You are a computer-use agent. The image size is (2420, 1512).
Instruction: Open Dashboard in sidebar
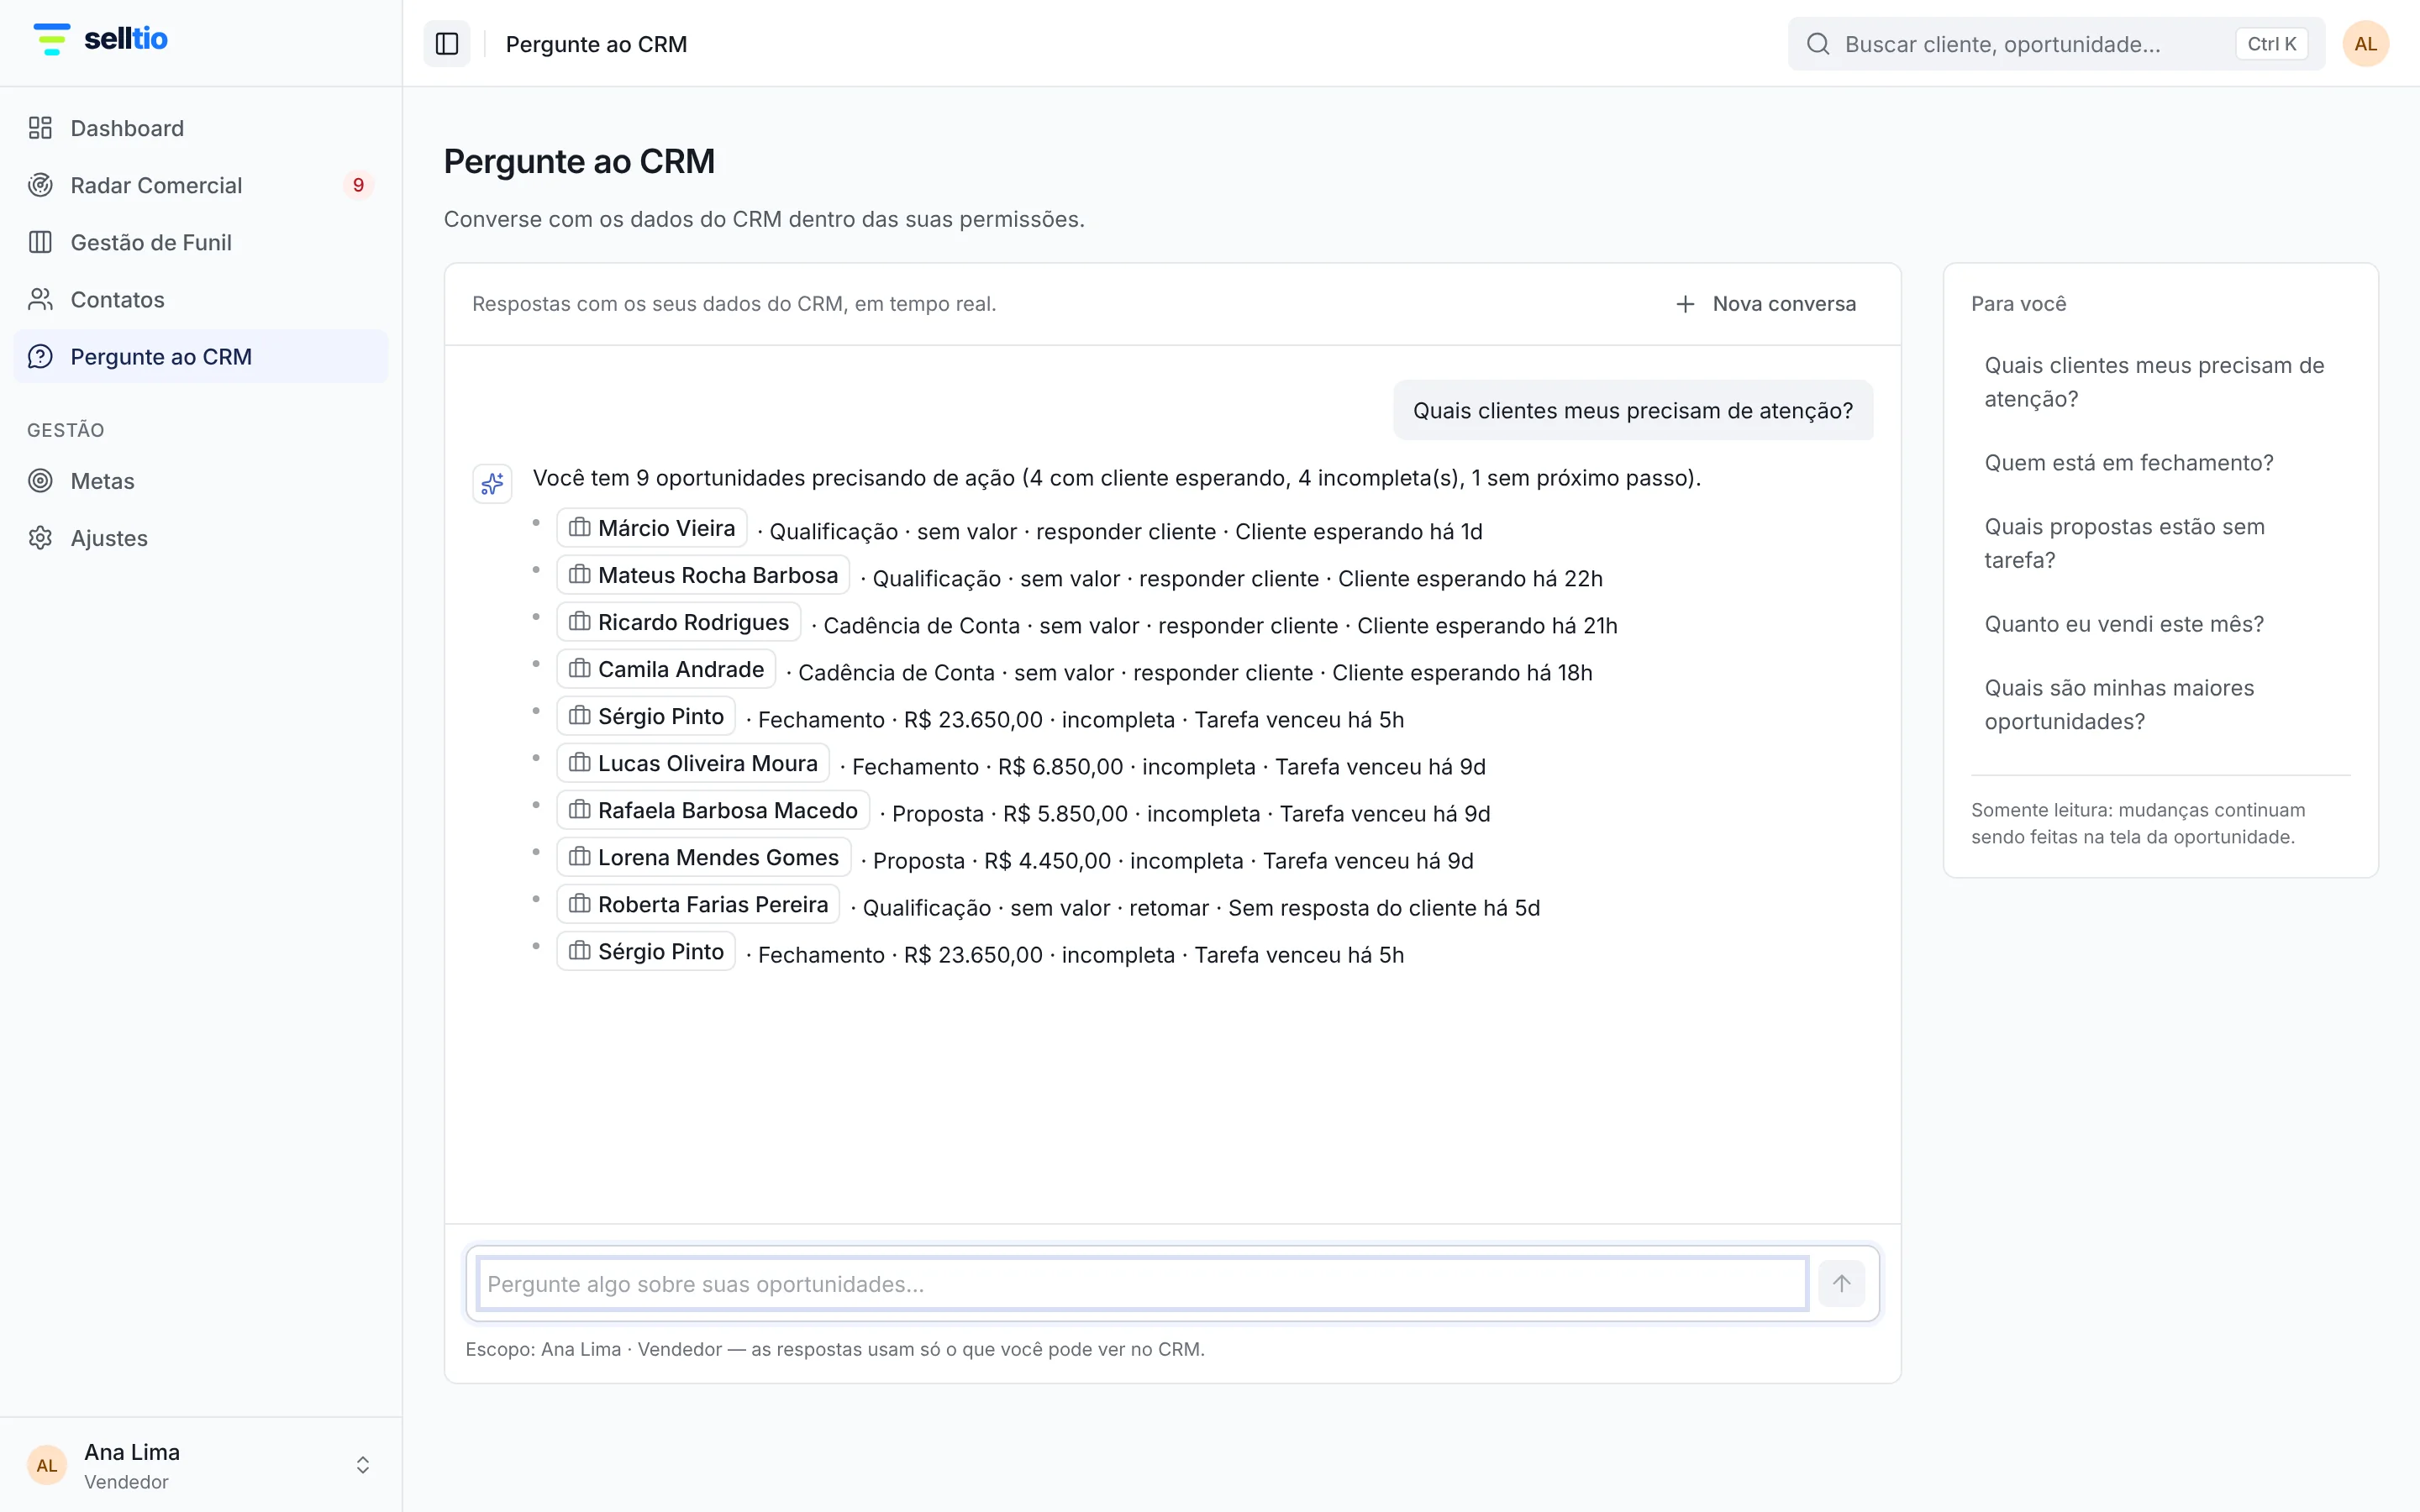201,128
